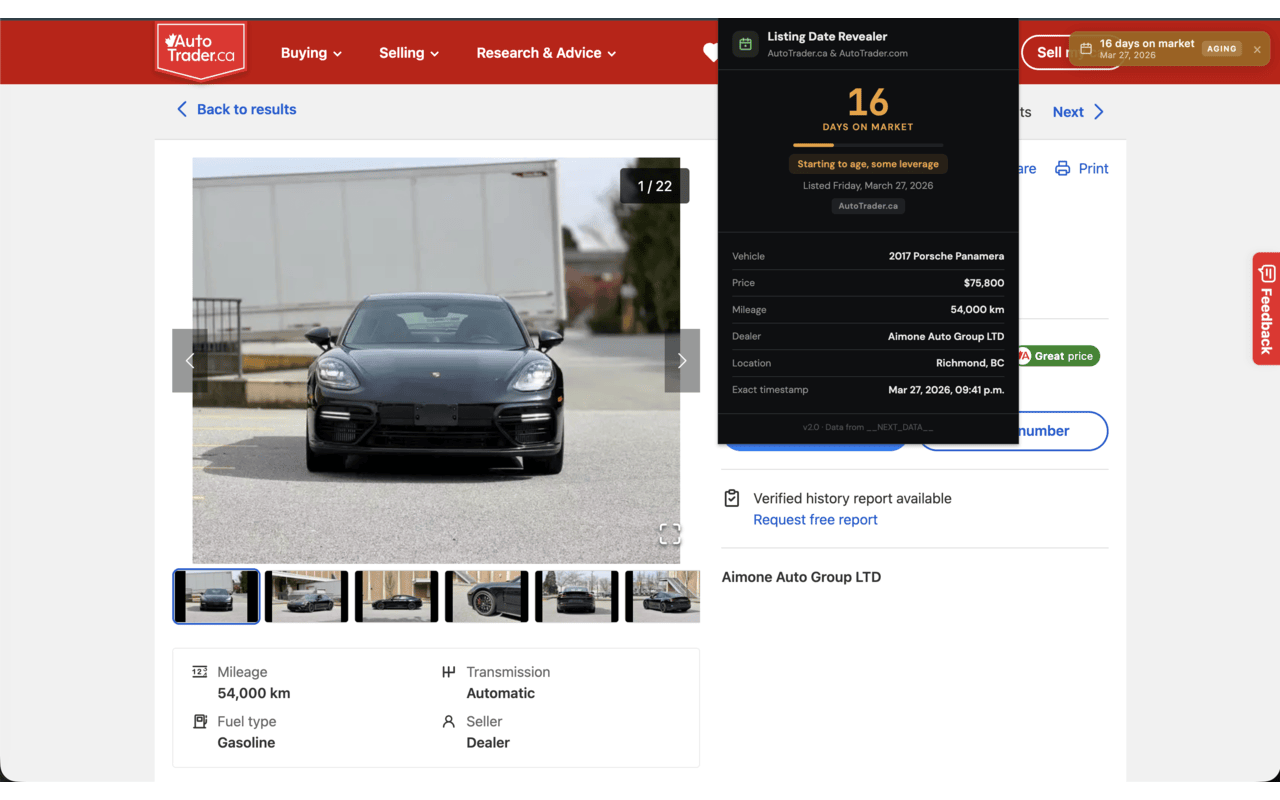Image resolution: width=1280 pixels, height=800 pixels.
Task: Click the Listing Date Revealer extension icon
Action: pyautogui.click(x=745, y=44)
